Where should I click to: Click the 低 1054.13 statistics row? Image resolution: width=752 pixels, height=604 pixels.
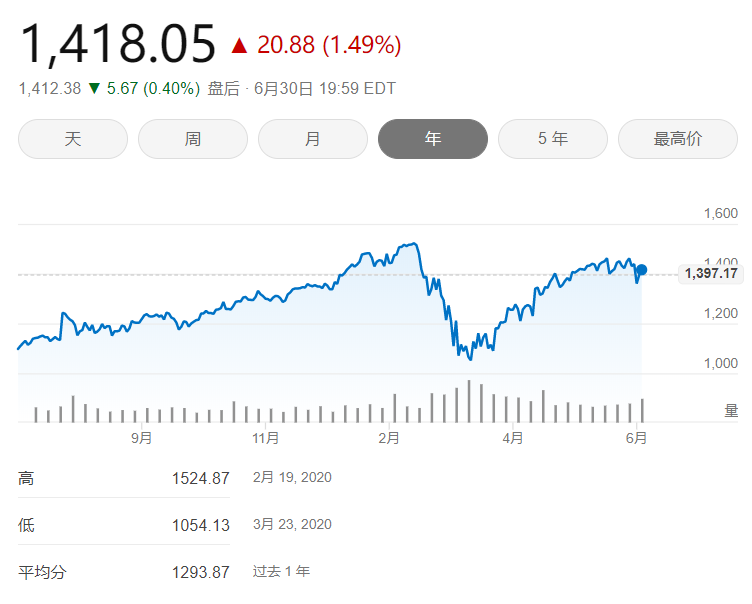(124, 525)
